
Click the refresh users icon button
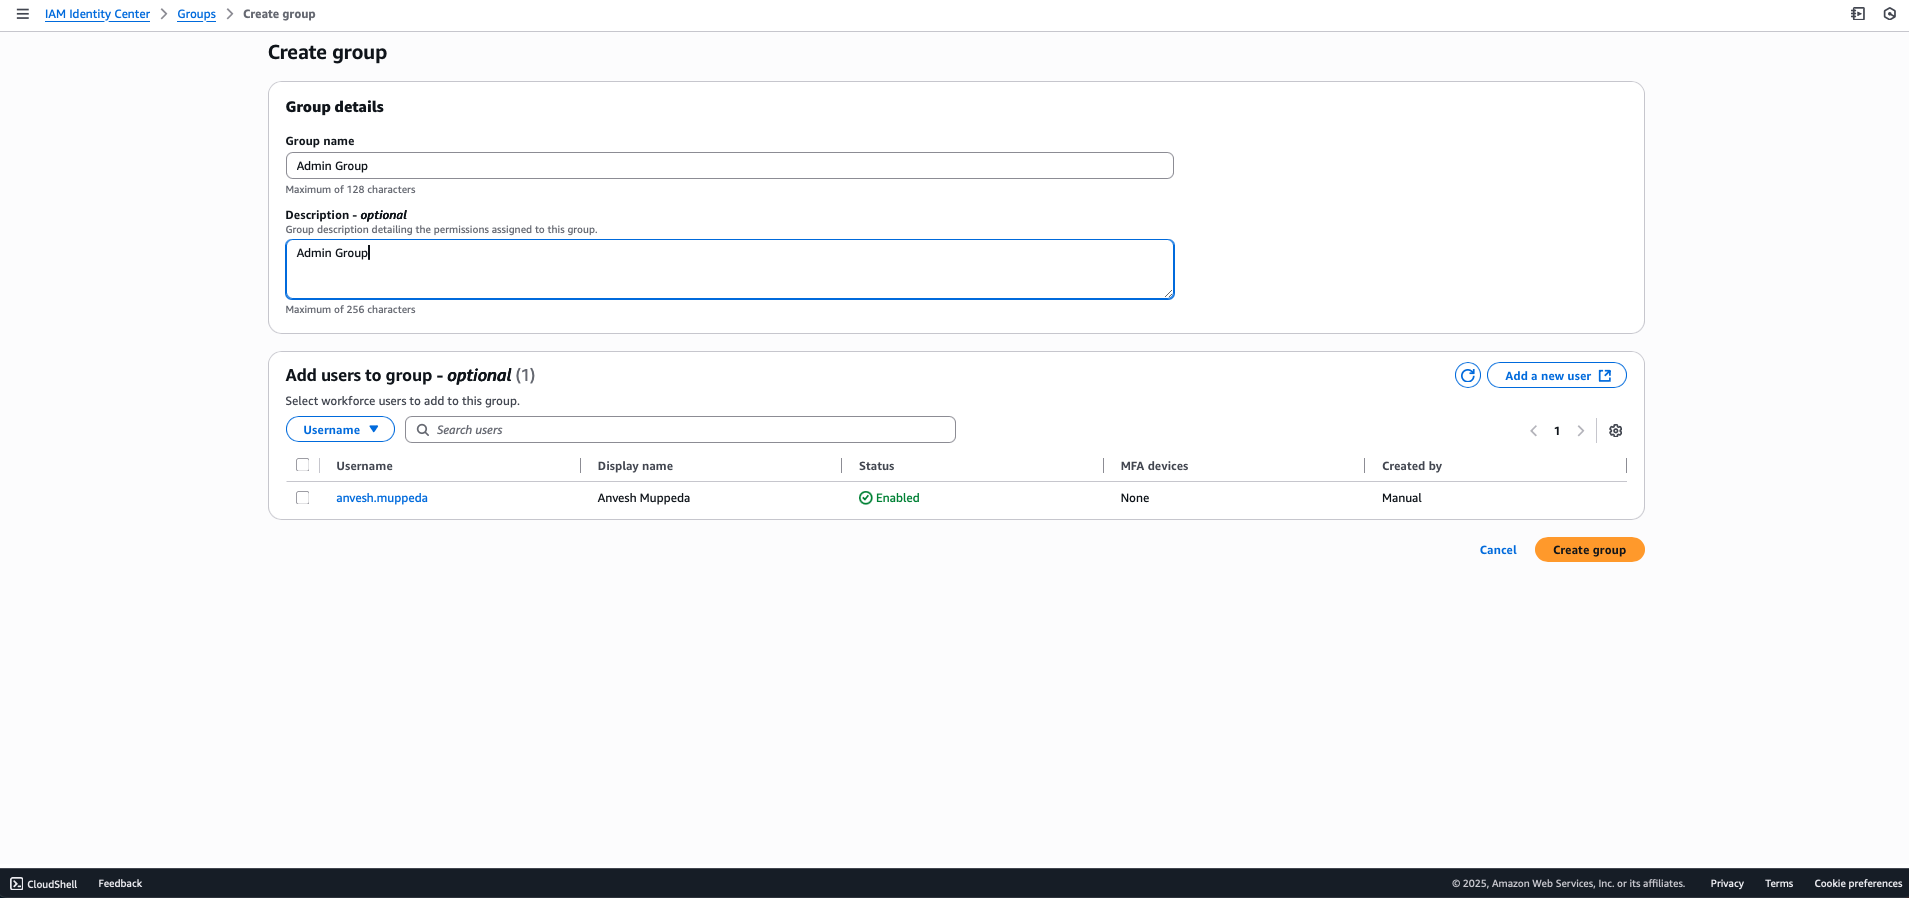click(1467, 376)
